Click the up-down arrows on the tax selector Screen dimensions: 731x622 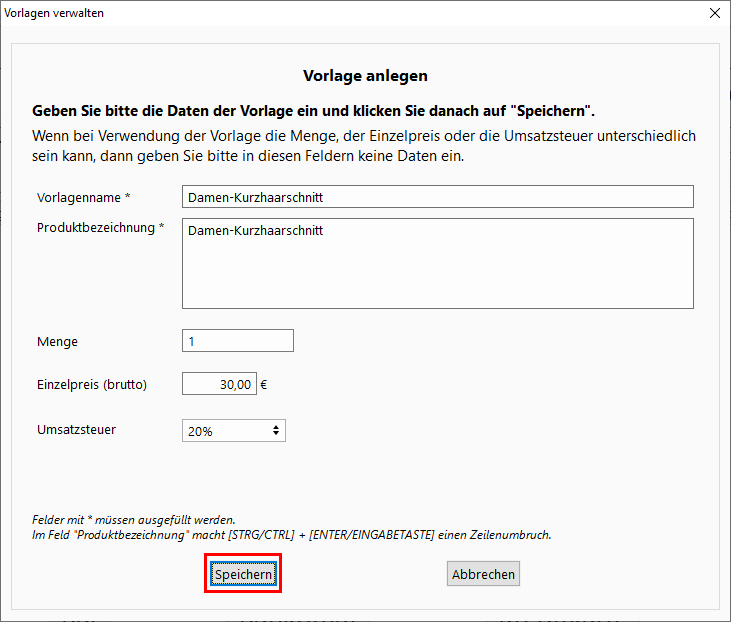point(276,431)
